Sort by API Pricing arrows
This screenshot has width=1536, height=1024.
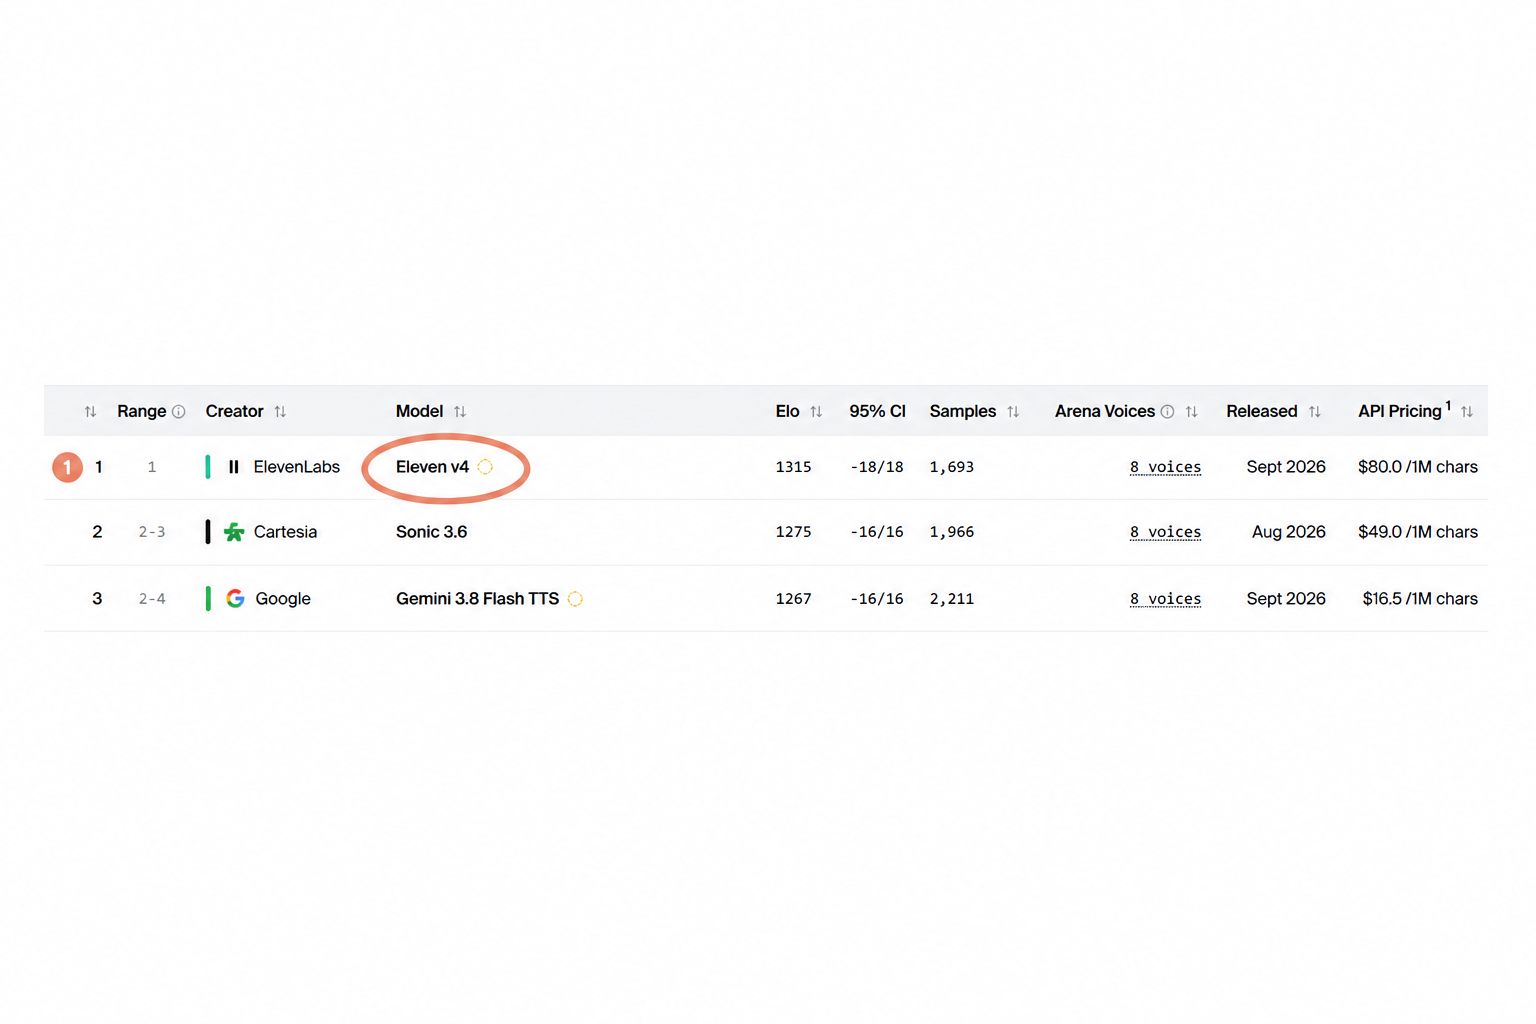pyautogui.click(x=1467, y=412)
